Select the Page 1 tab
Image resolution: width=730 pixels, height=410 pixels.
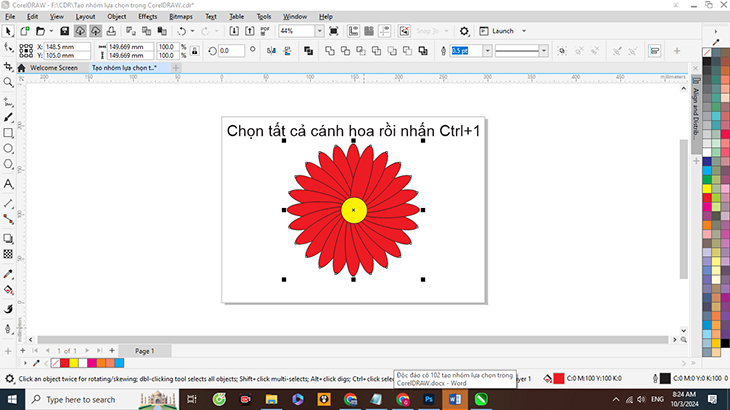click(x=144, y=351)
